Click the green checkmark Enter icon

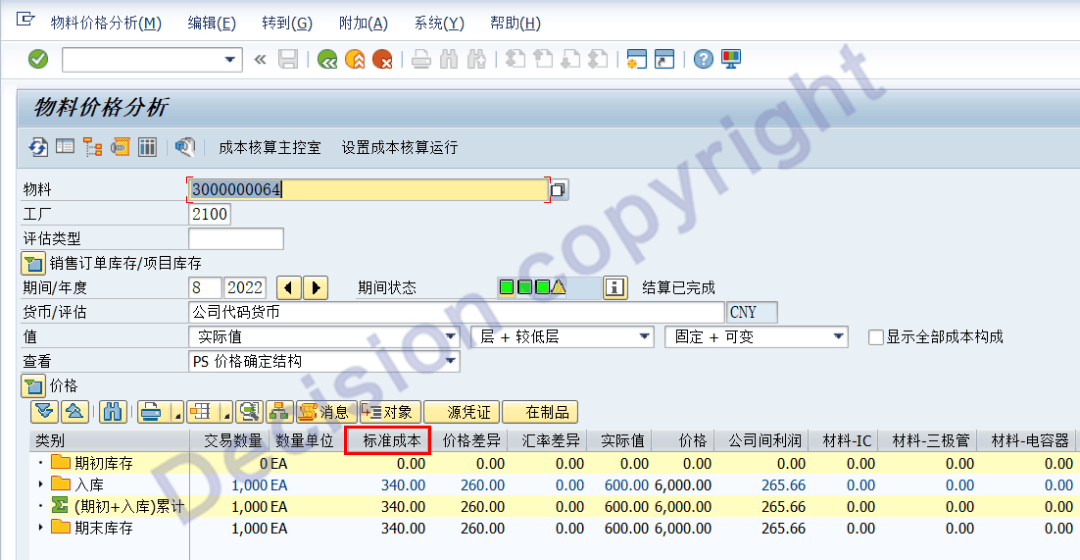[38, 60]
